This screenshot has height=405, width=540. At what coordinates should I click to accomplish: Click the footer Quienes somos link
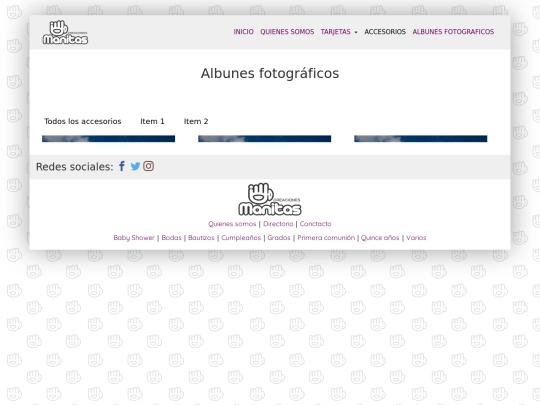[232, 224]
